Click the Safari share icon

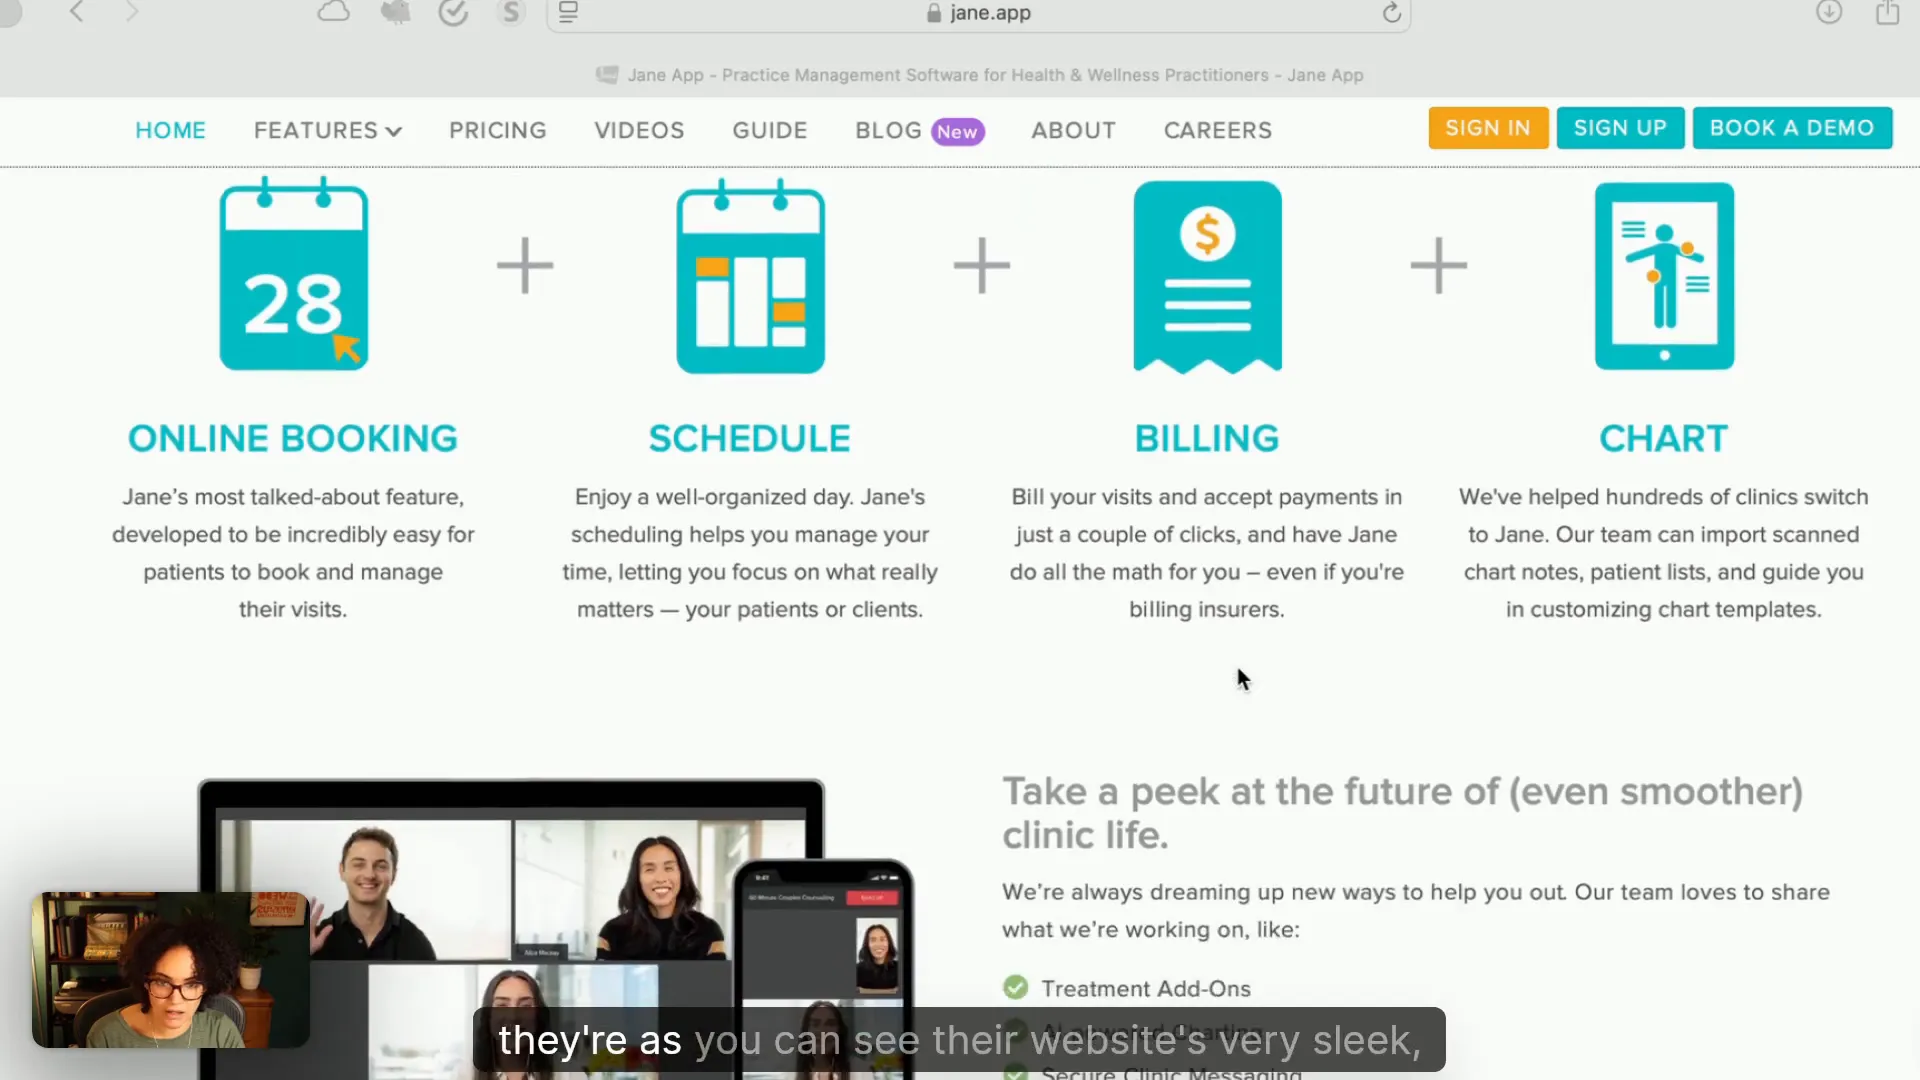[x=1887, y=12]
